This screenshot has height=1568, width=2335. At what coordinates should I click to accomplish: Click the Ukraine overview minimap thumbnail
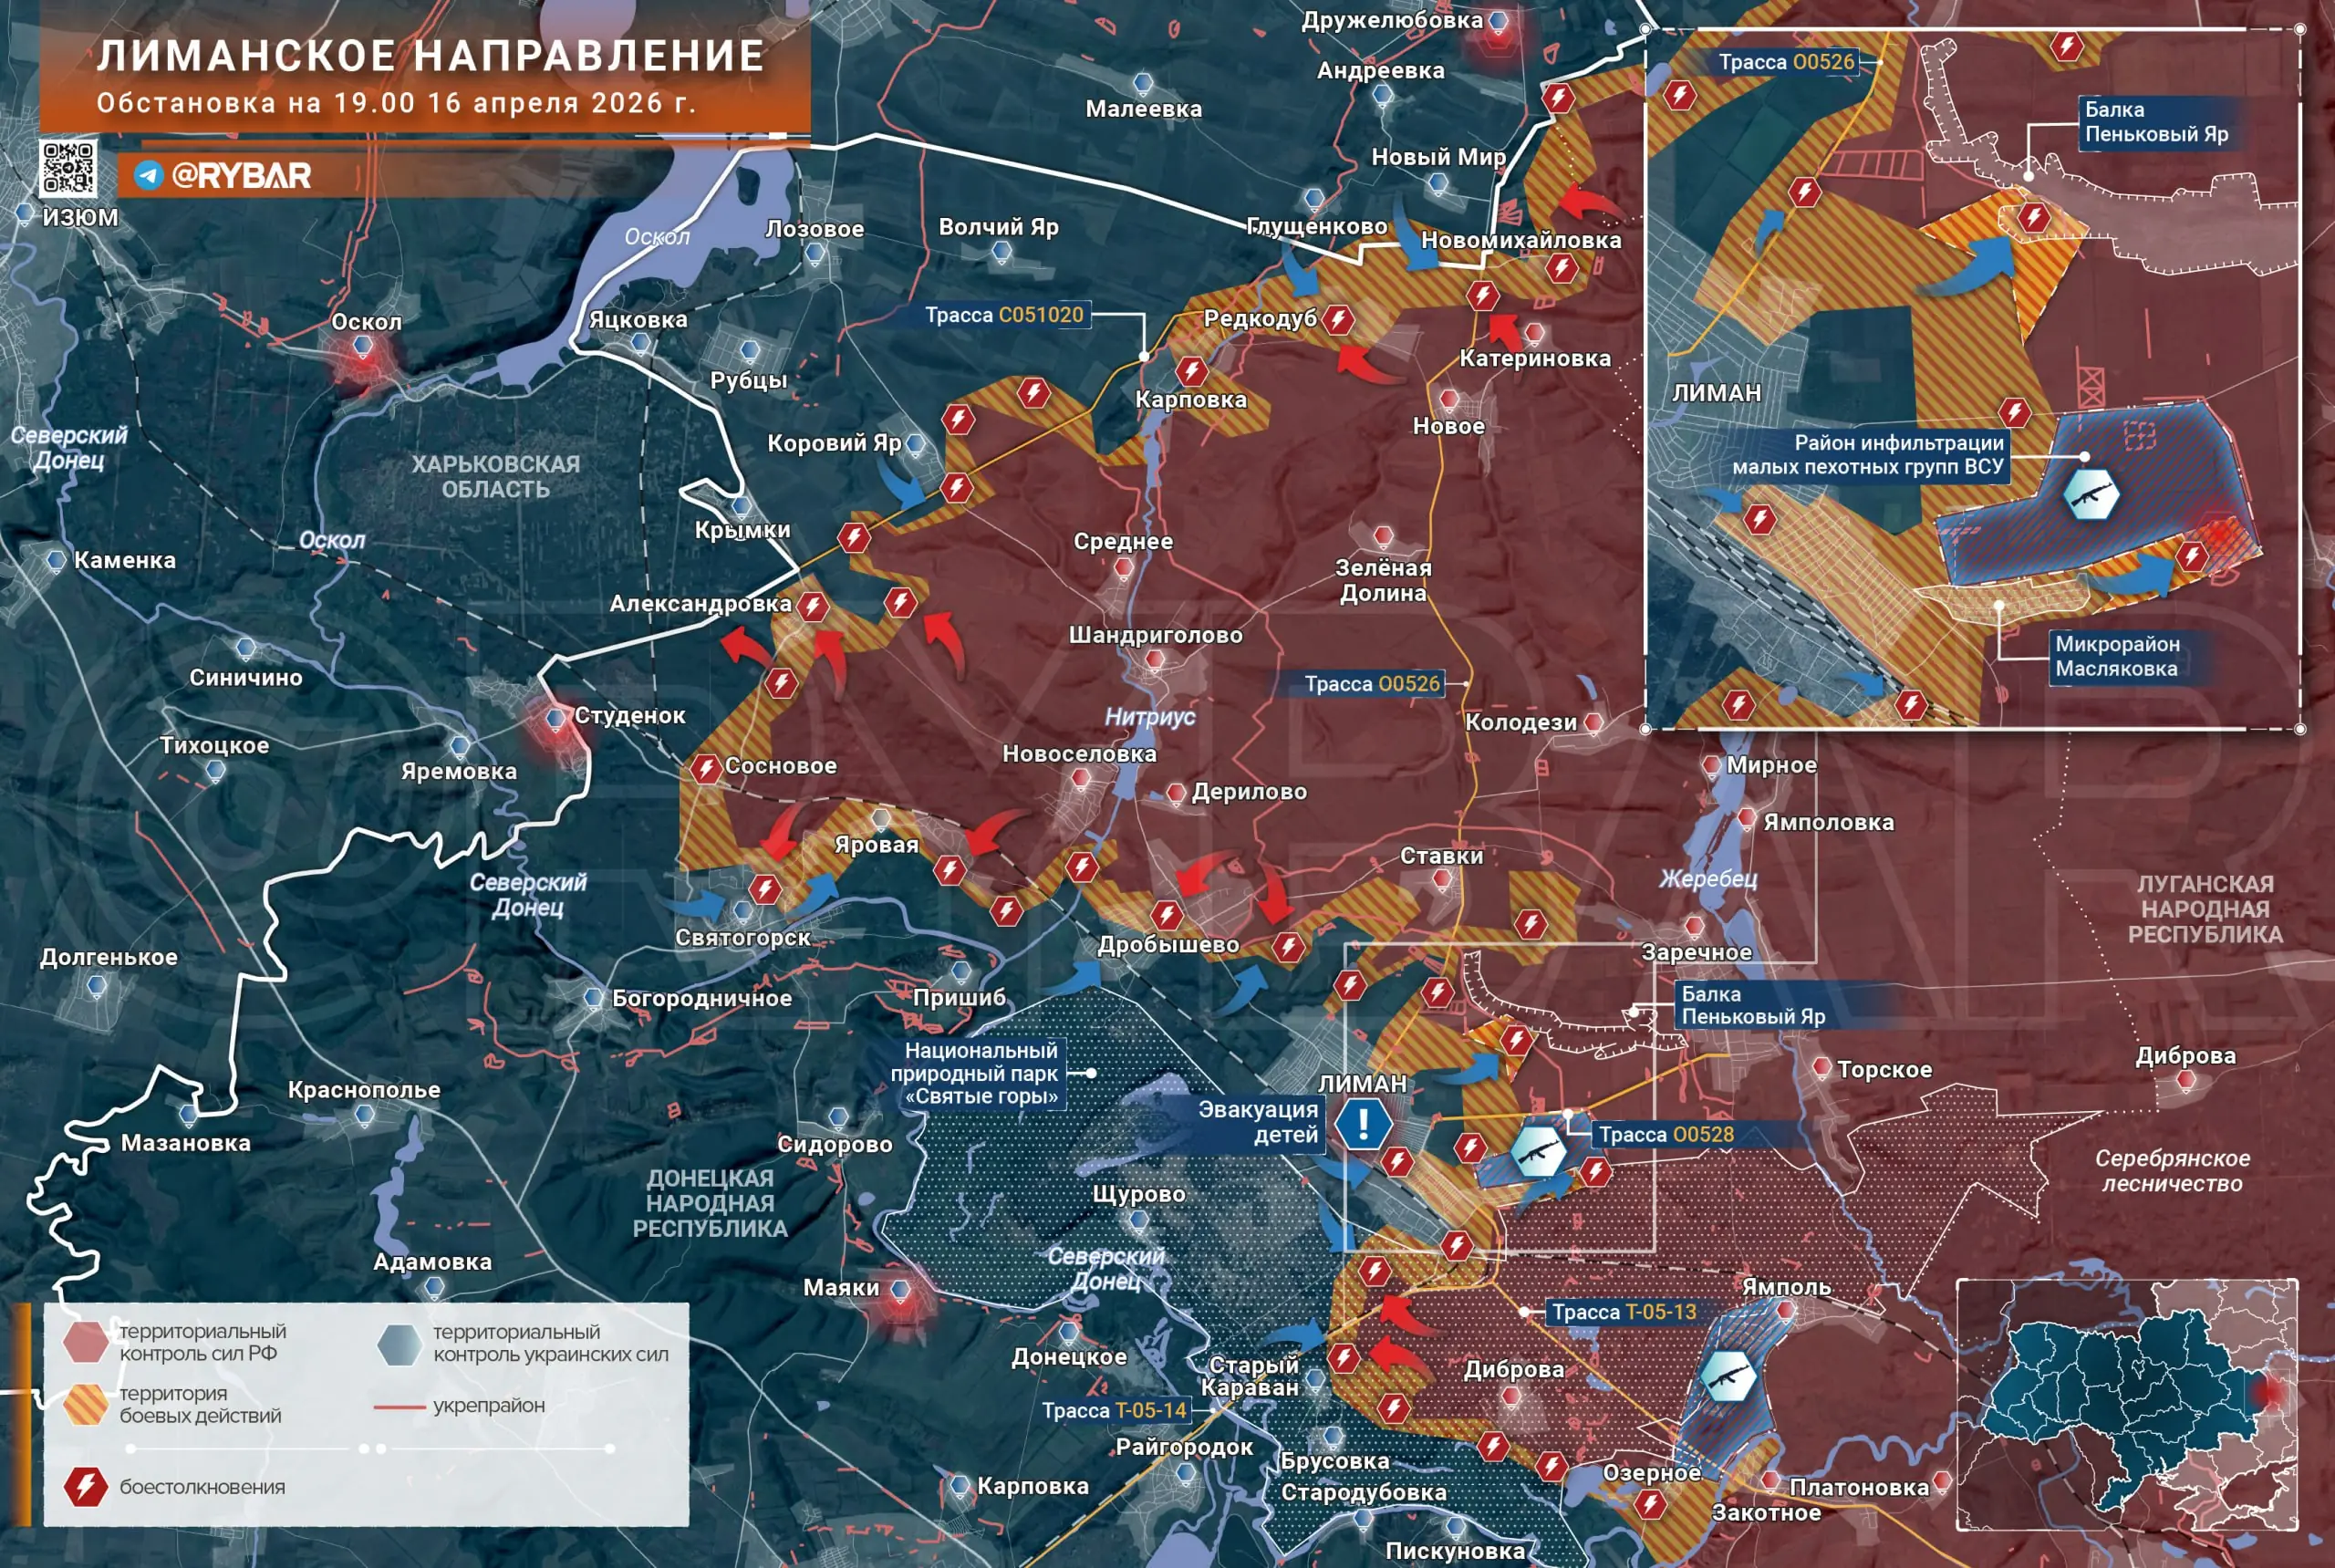tap(2126, 1404)
